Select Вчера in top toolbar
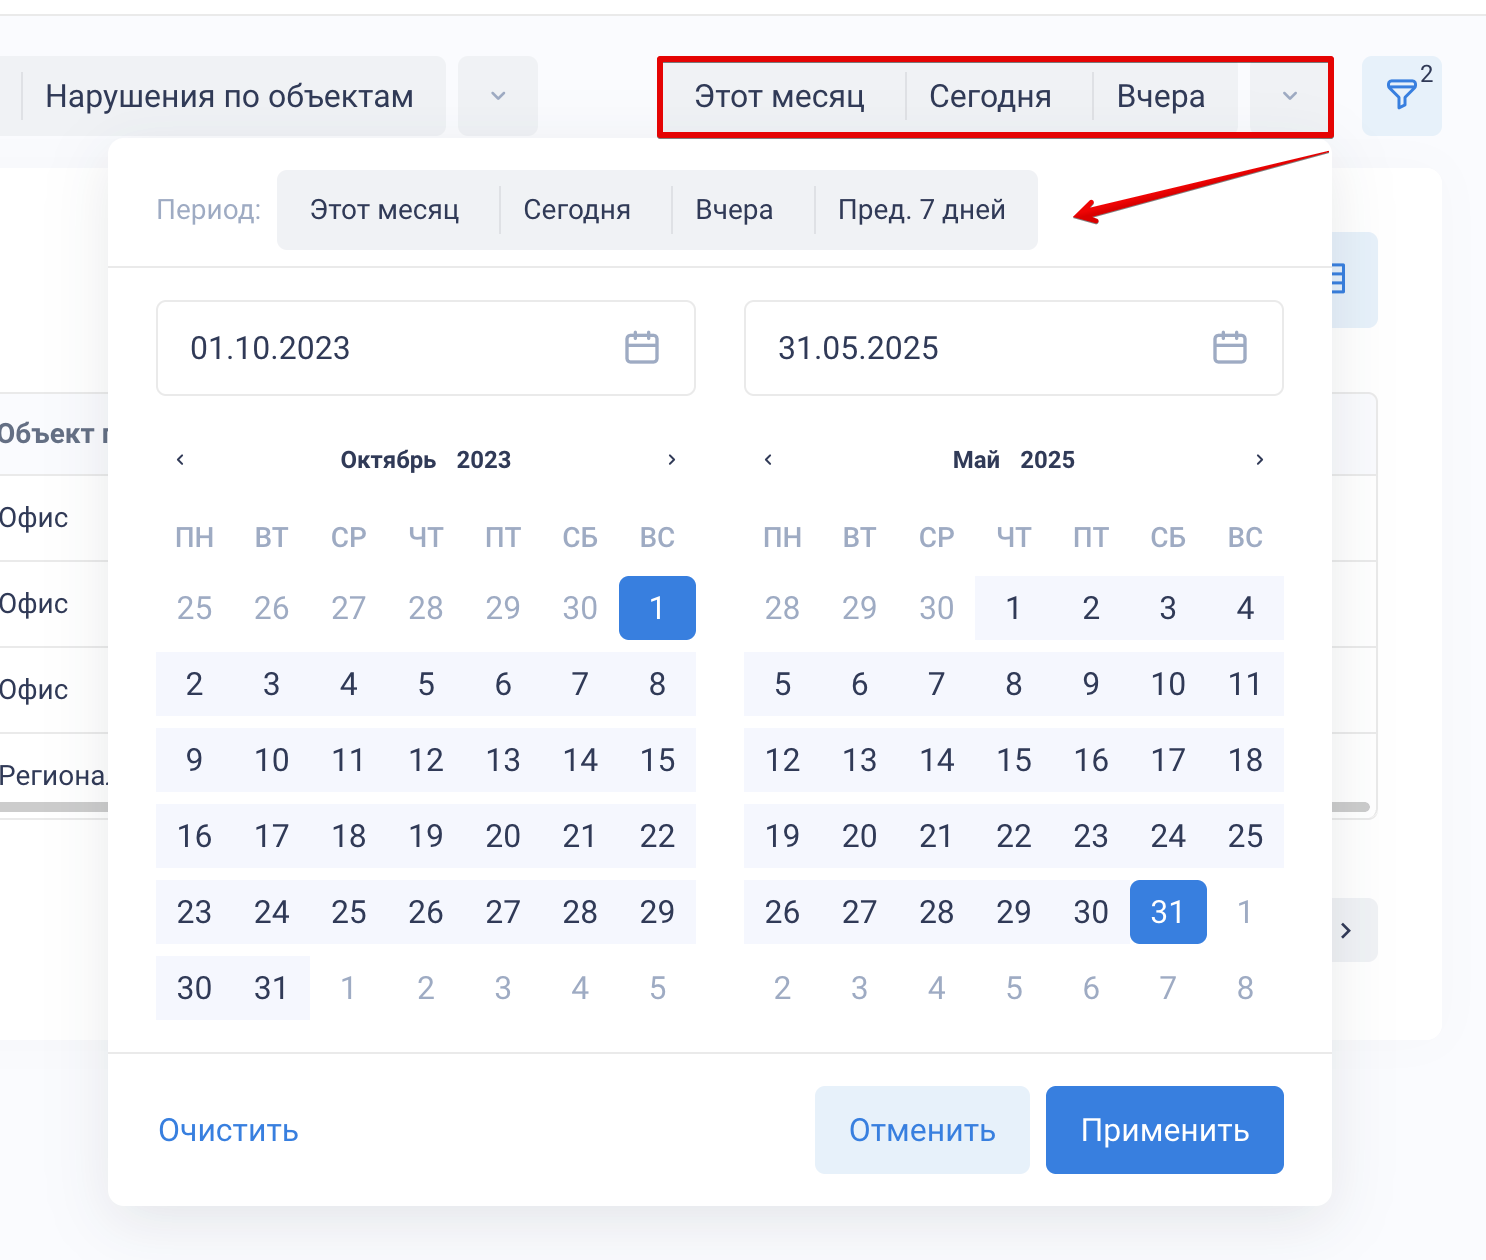The height and width of the screenshot is (1260, 1486). point(1161,96)
